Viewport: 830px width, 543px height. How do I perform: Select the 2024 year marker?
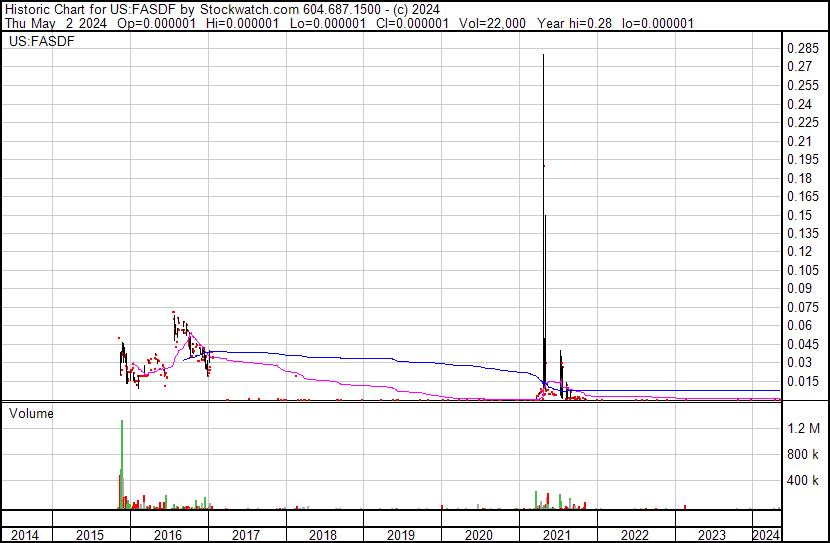(766, 535)
